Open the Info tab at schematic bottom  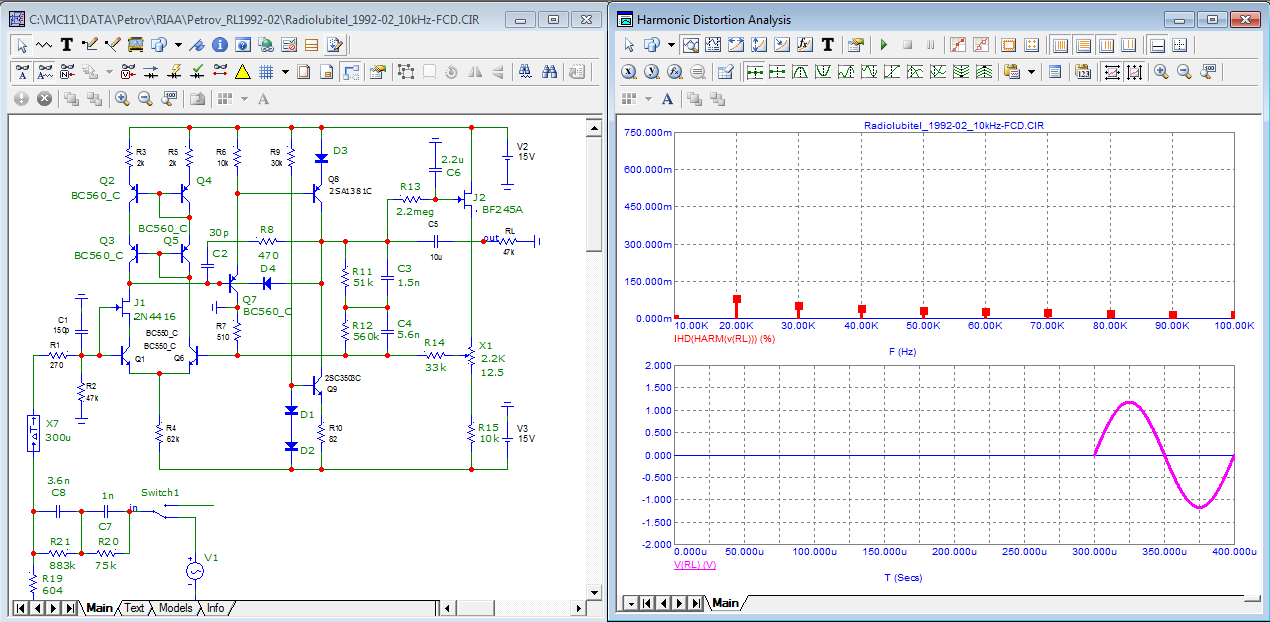click(216, 608)
